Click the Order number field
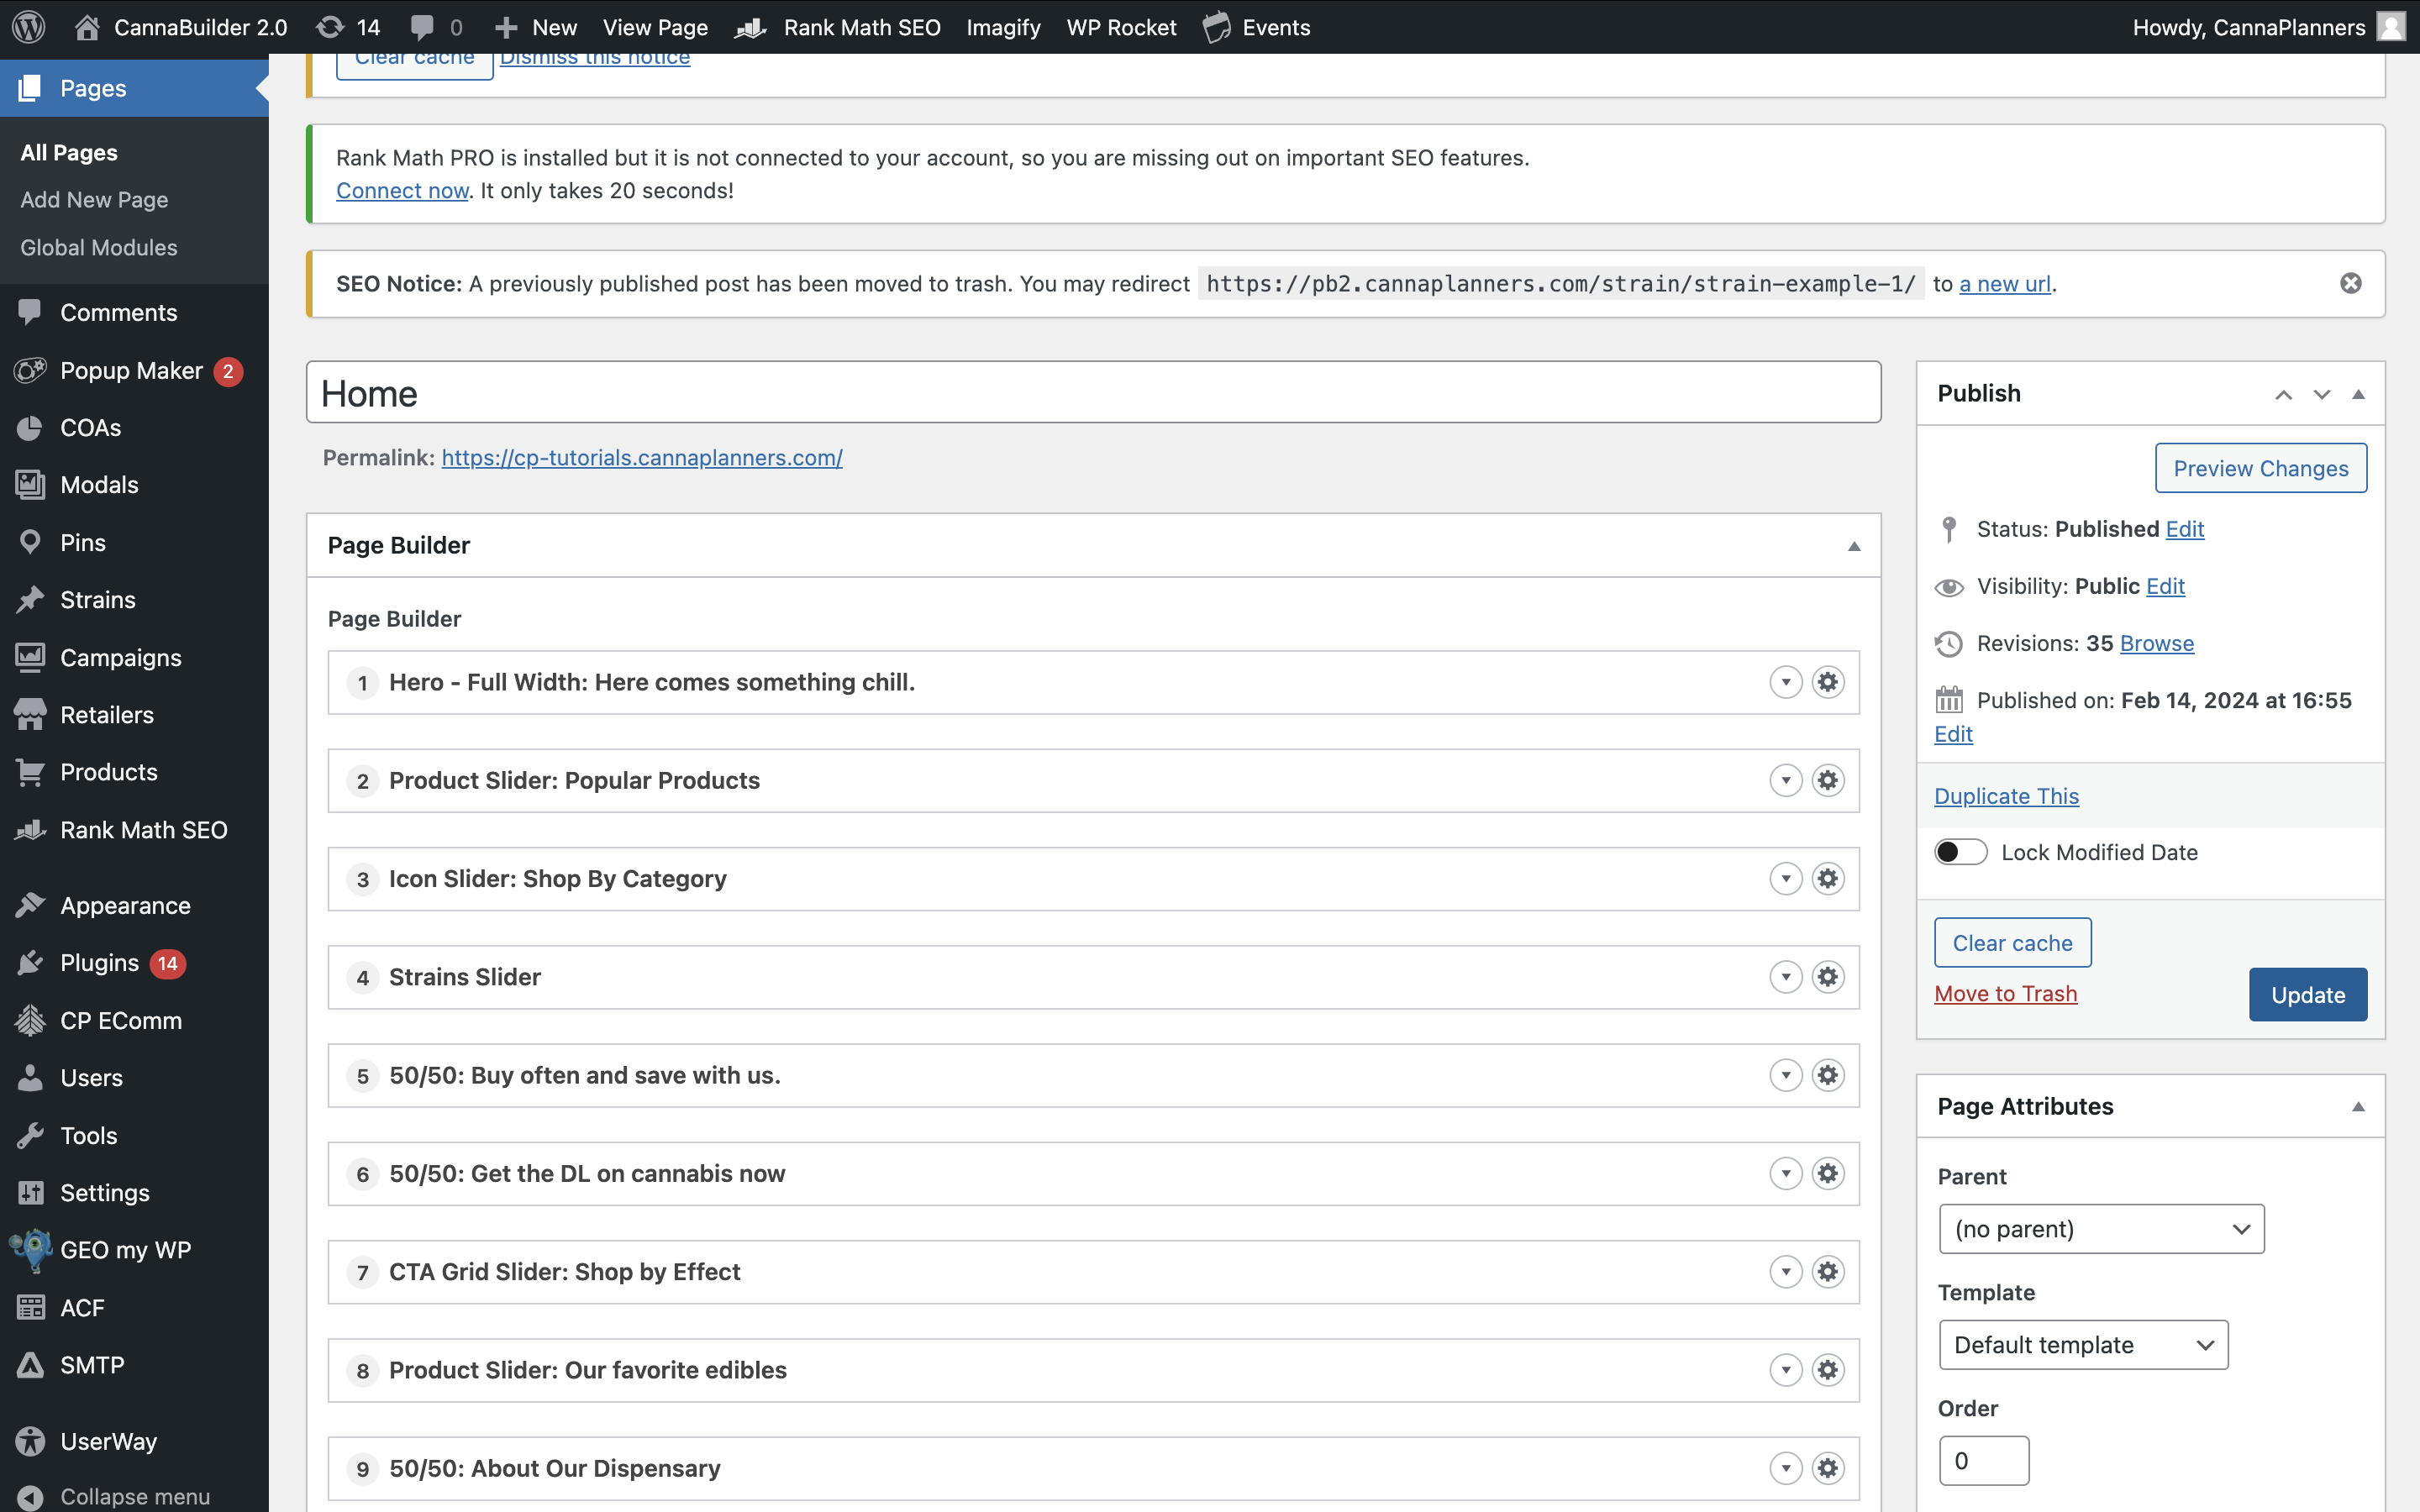The width and height of the screenshot is (2420, 1512). (x=1983, y=1461)
